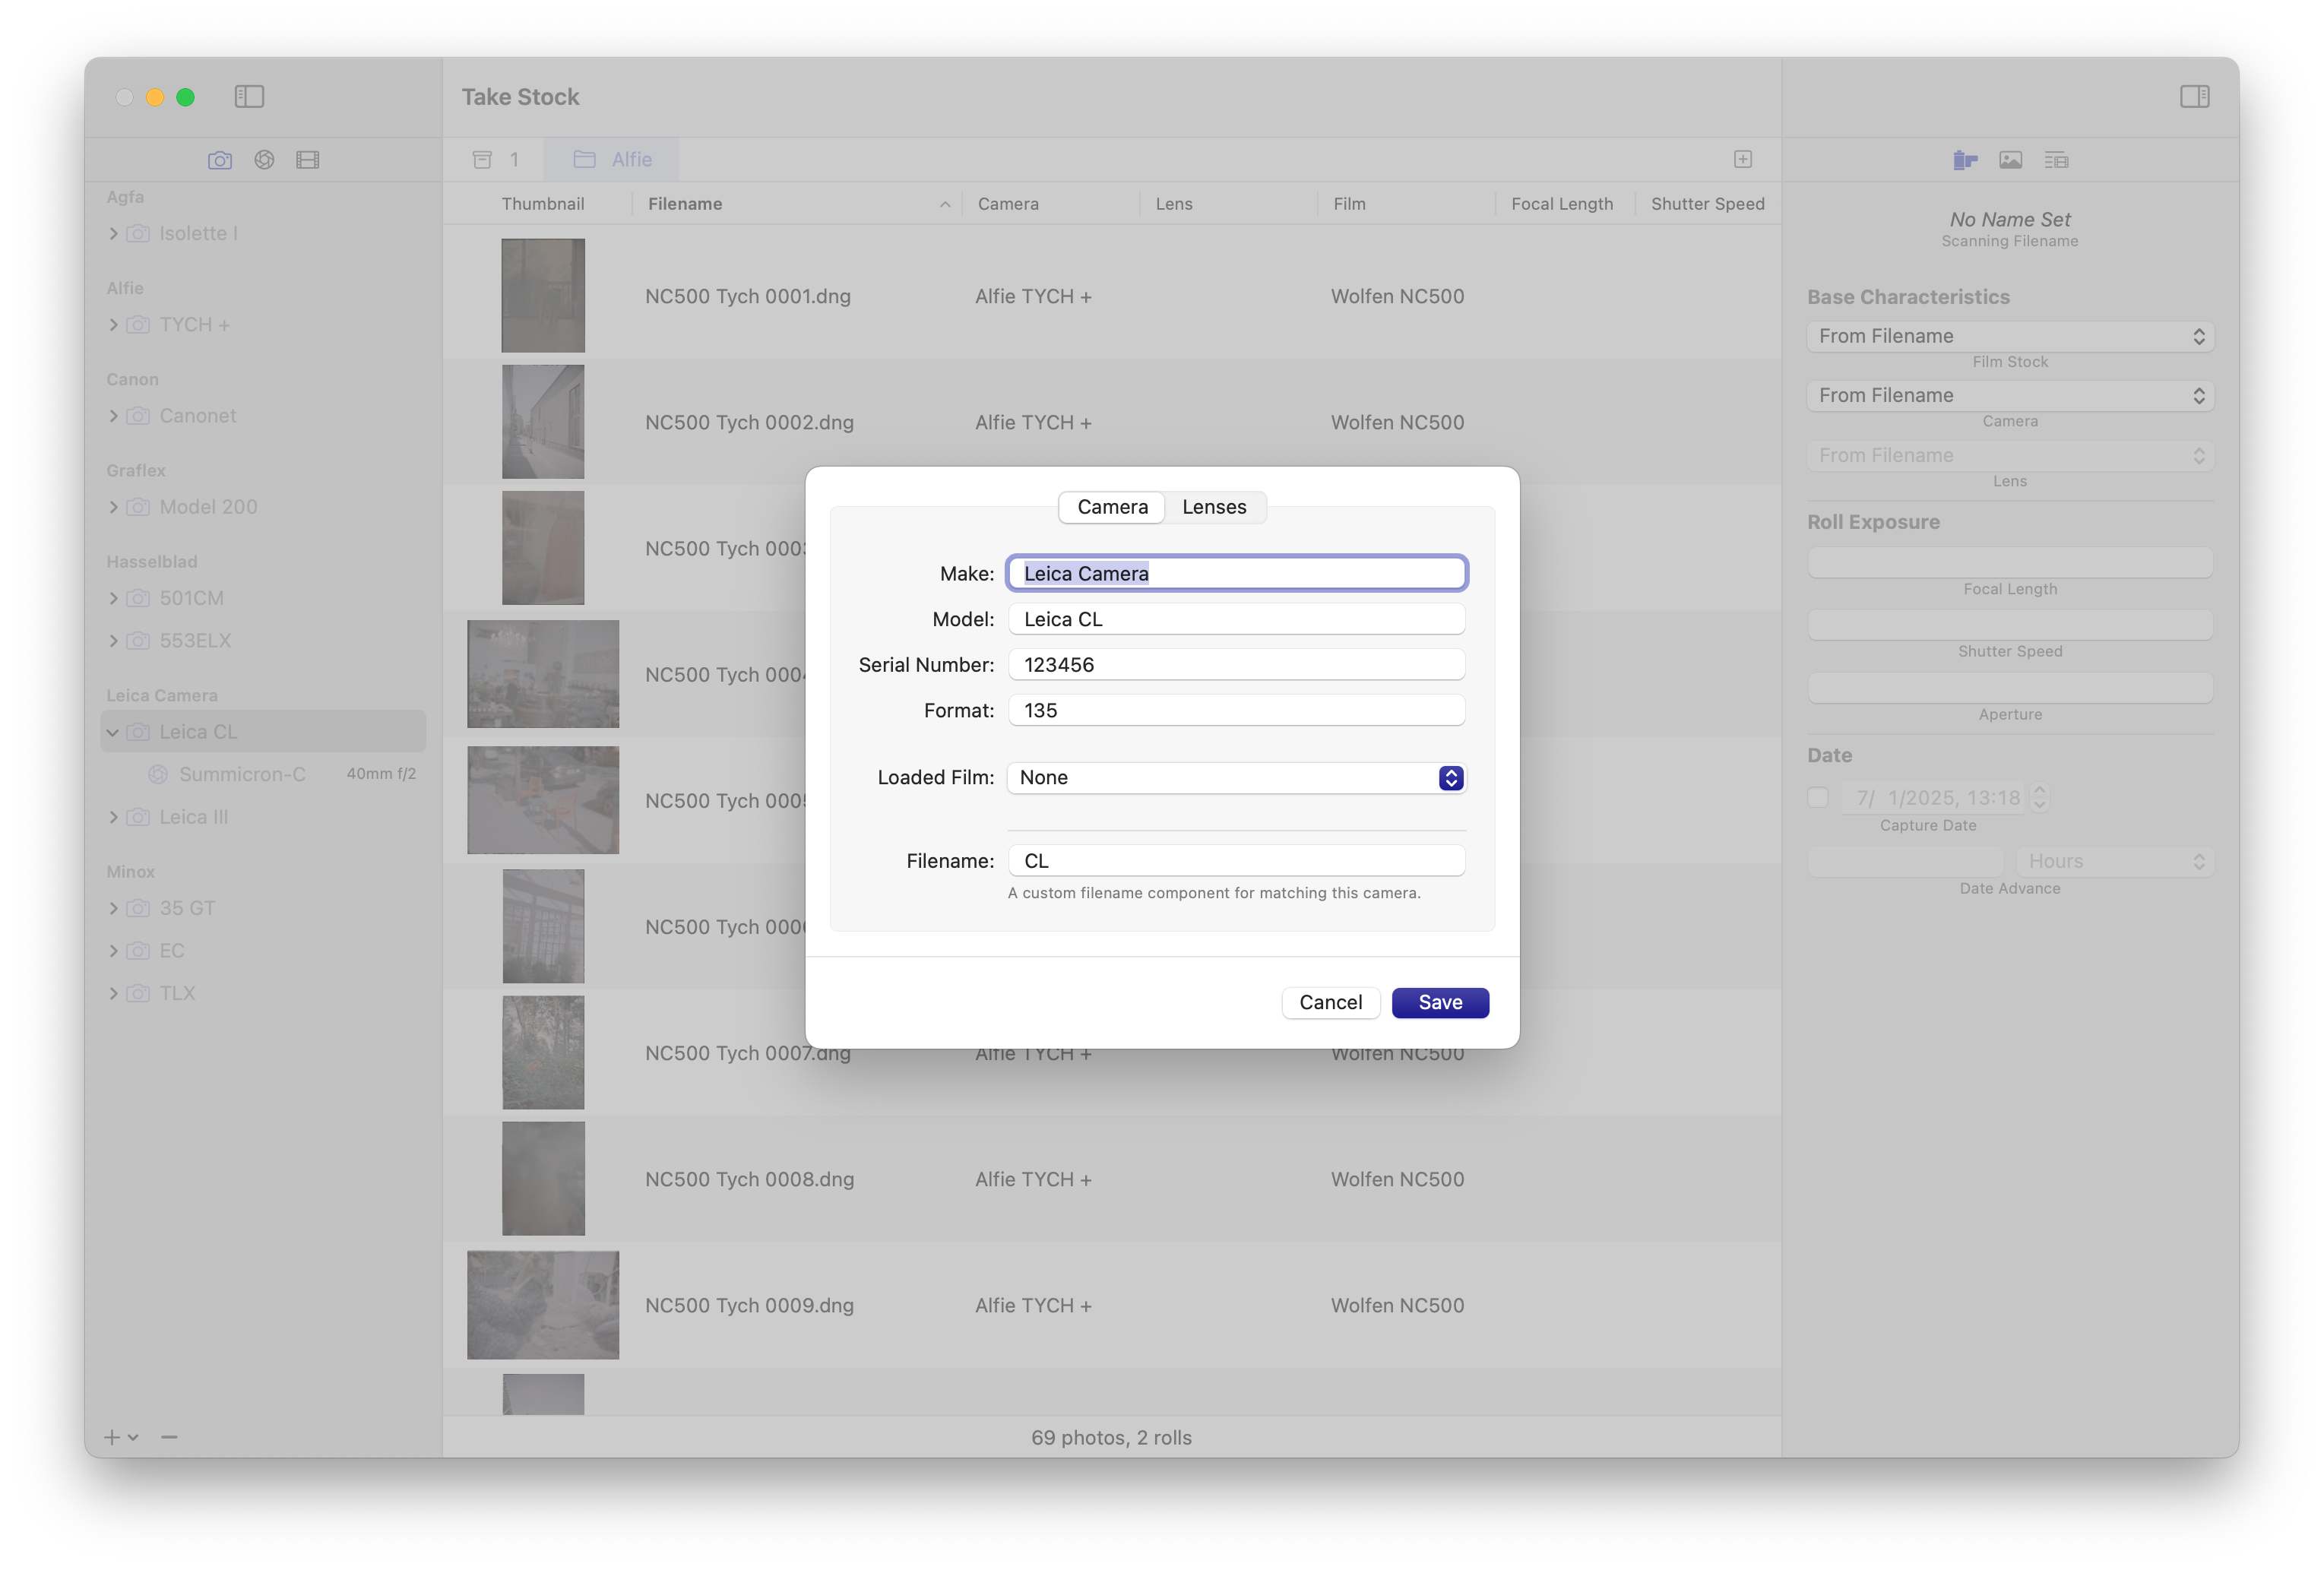
Task: Sort by the Filename column header
Action: point(797,204)
